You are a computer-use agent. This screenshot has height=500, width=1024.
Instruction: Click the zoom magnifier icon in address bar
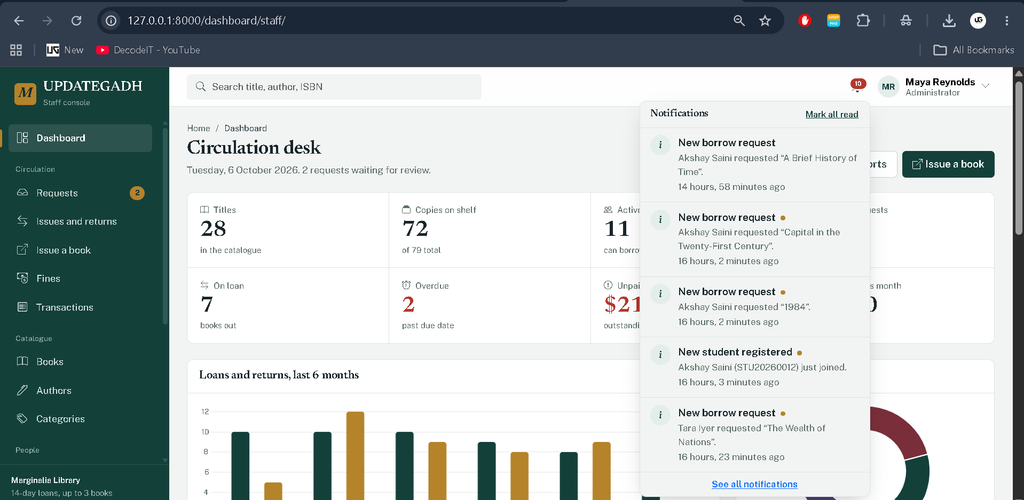pos(739,21)
